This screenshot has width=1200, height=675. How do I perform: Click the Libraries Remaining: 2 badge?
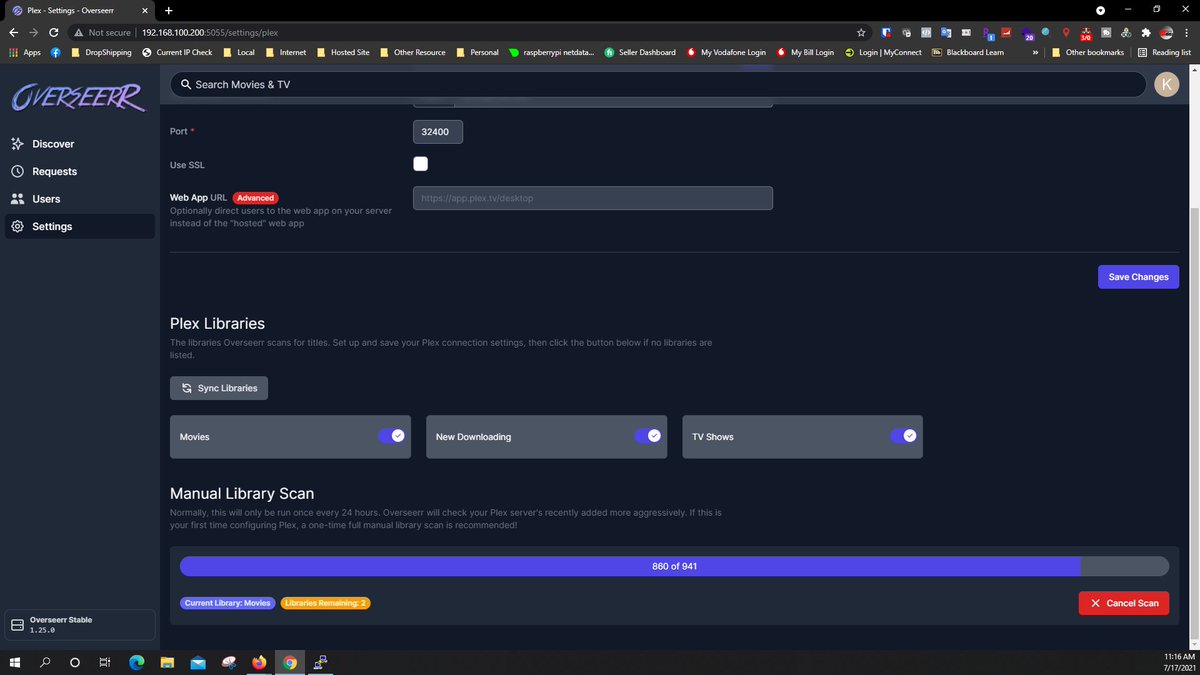pyautogui.click(x=325, y=603)
